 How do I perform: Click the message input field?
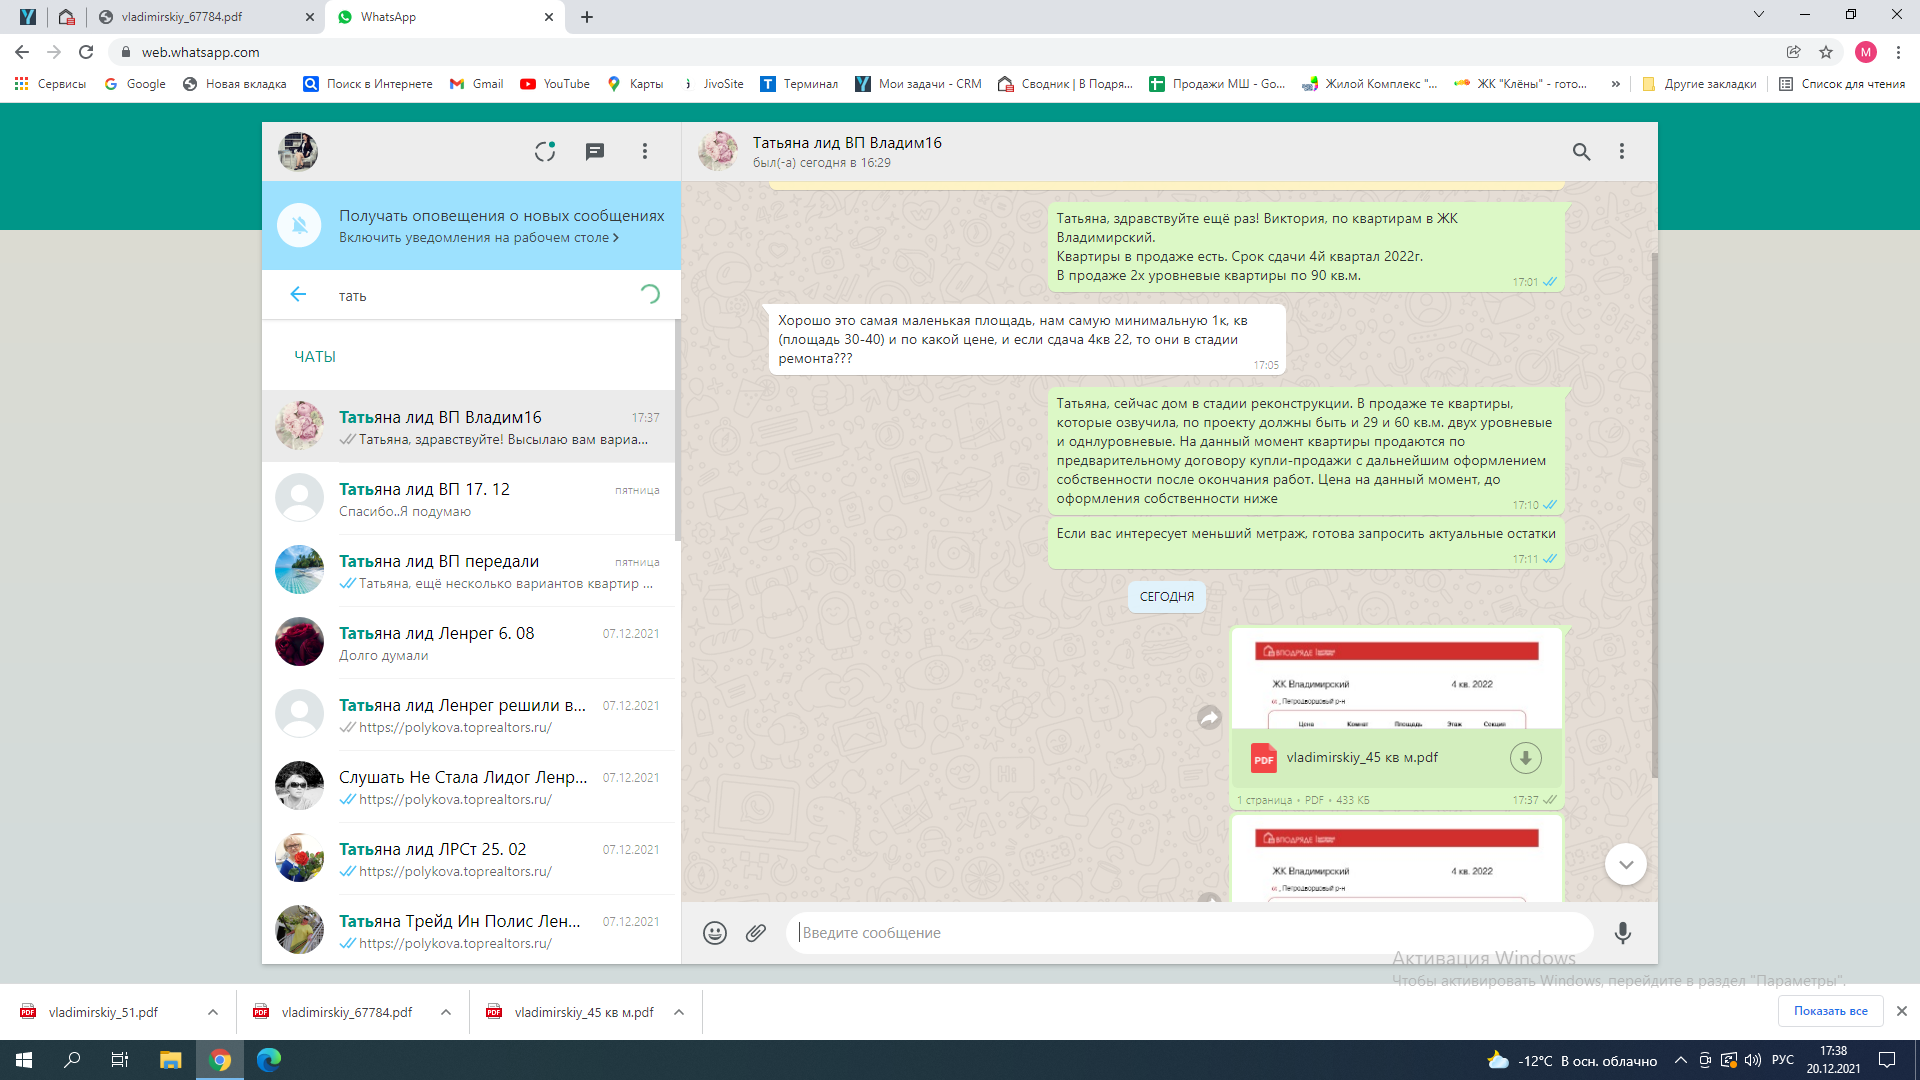tap(1190, 933)
